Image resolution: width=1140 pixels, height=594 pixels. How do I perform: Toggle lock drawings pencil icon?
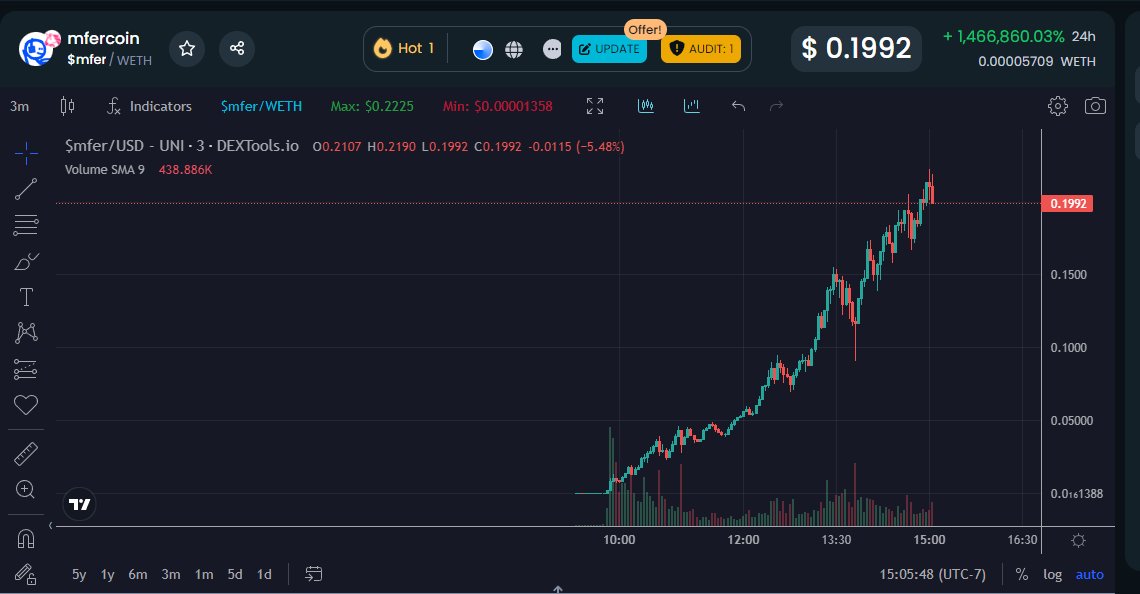(x=26, y=574)
